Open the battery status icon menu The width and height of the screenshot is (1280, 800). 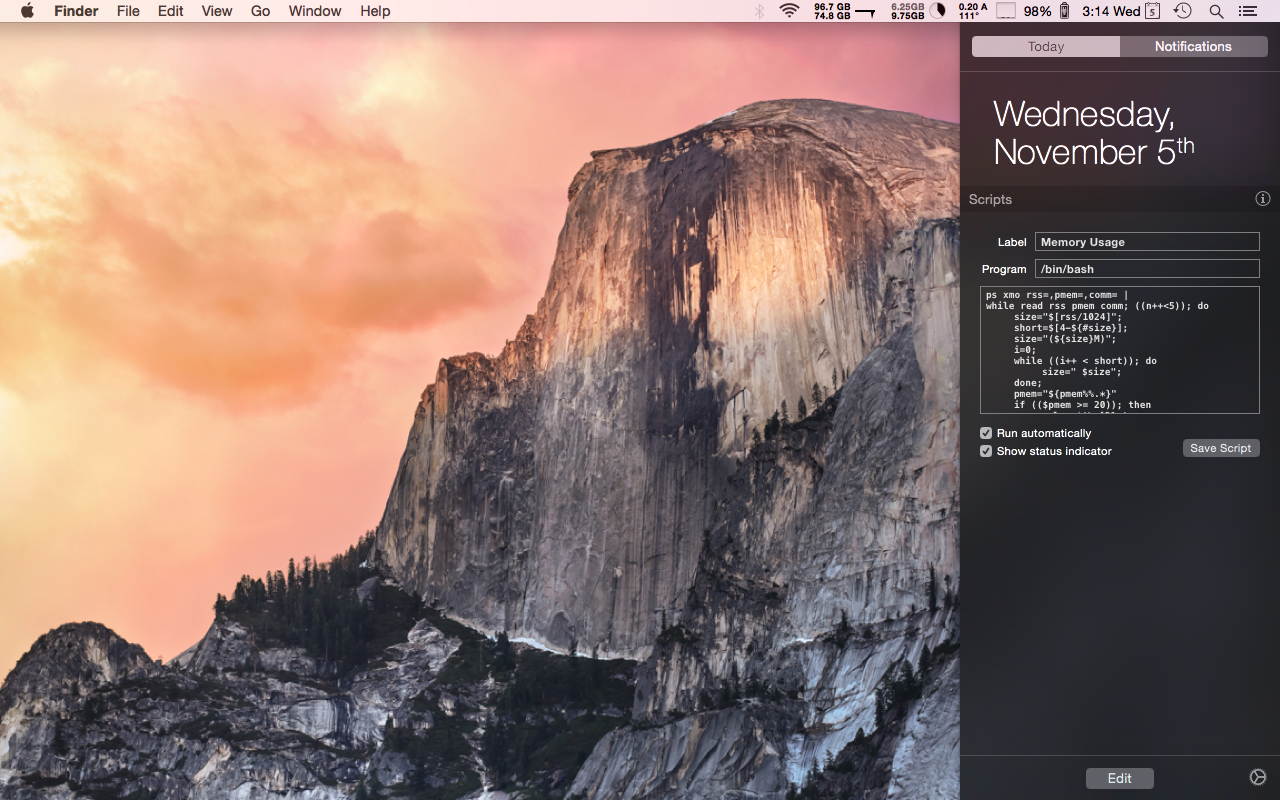[1065, 11]
